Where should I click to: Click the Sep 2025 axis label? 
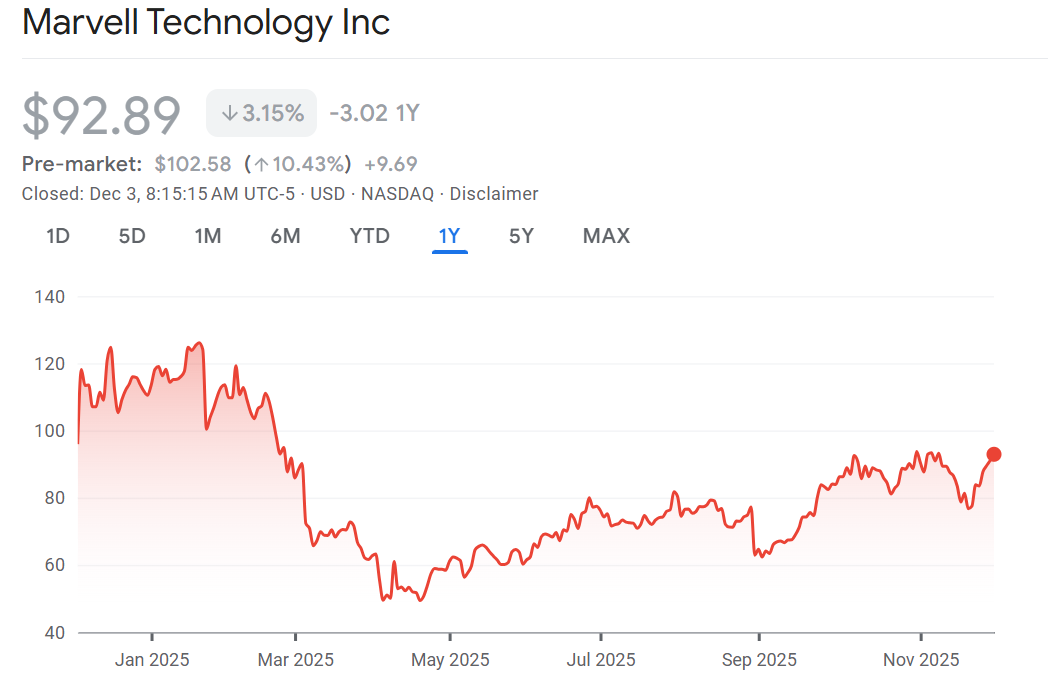click(759, 660)
